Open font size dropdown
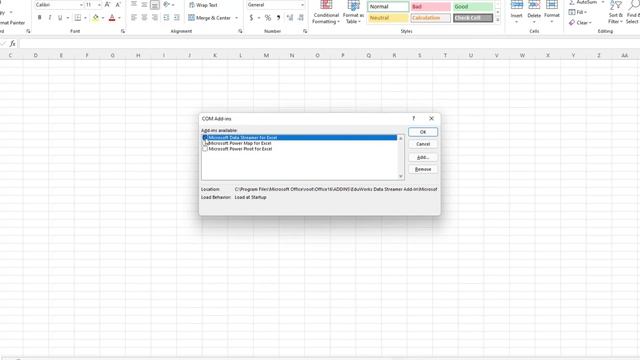Image resolution: width=640 pixels, height=360 pixels. tap(99, 5)
